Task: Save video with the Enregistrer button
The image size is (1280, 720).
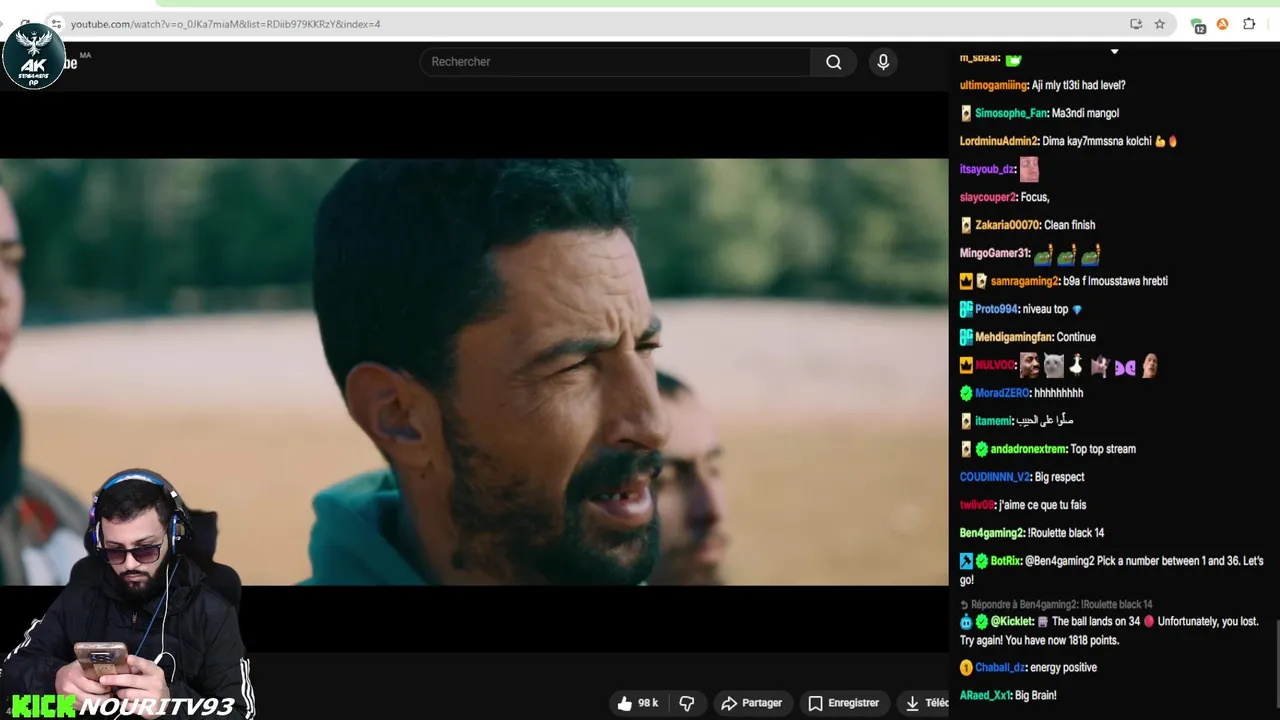Action: 843,703
